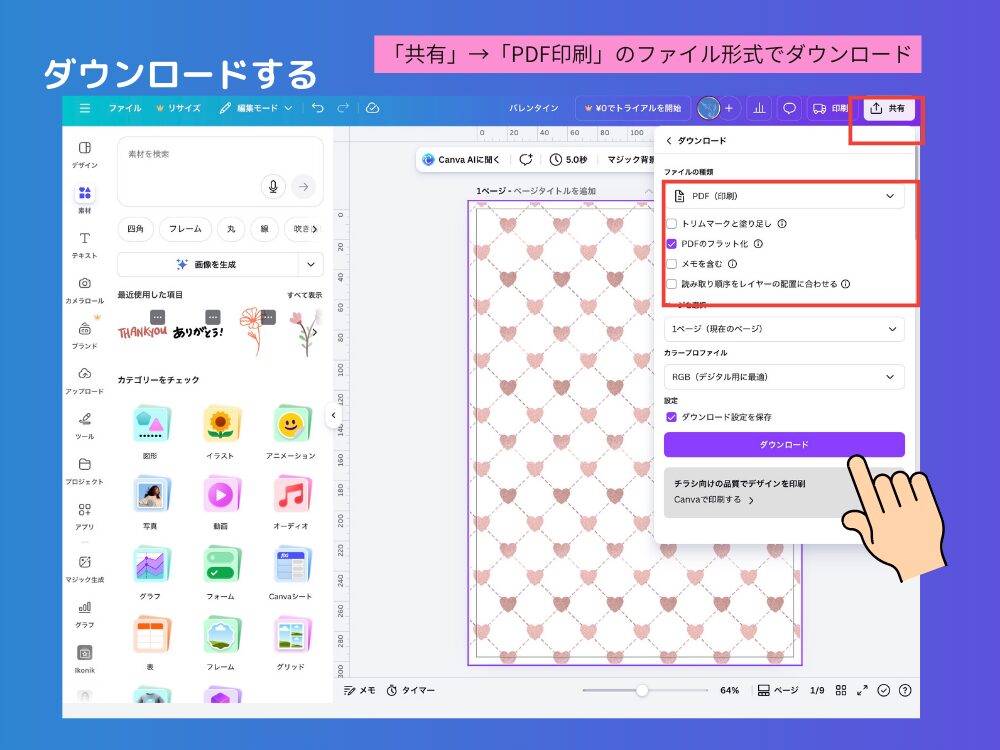Uncheck PDFのフラット化 checkbox

coord(672,243)
